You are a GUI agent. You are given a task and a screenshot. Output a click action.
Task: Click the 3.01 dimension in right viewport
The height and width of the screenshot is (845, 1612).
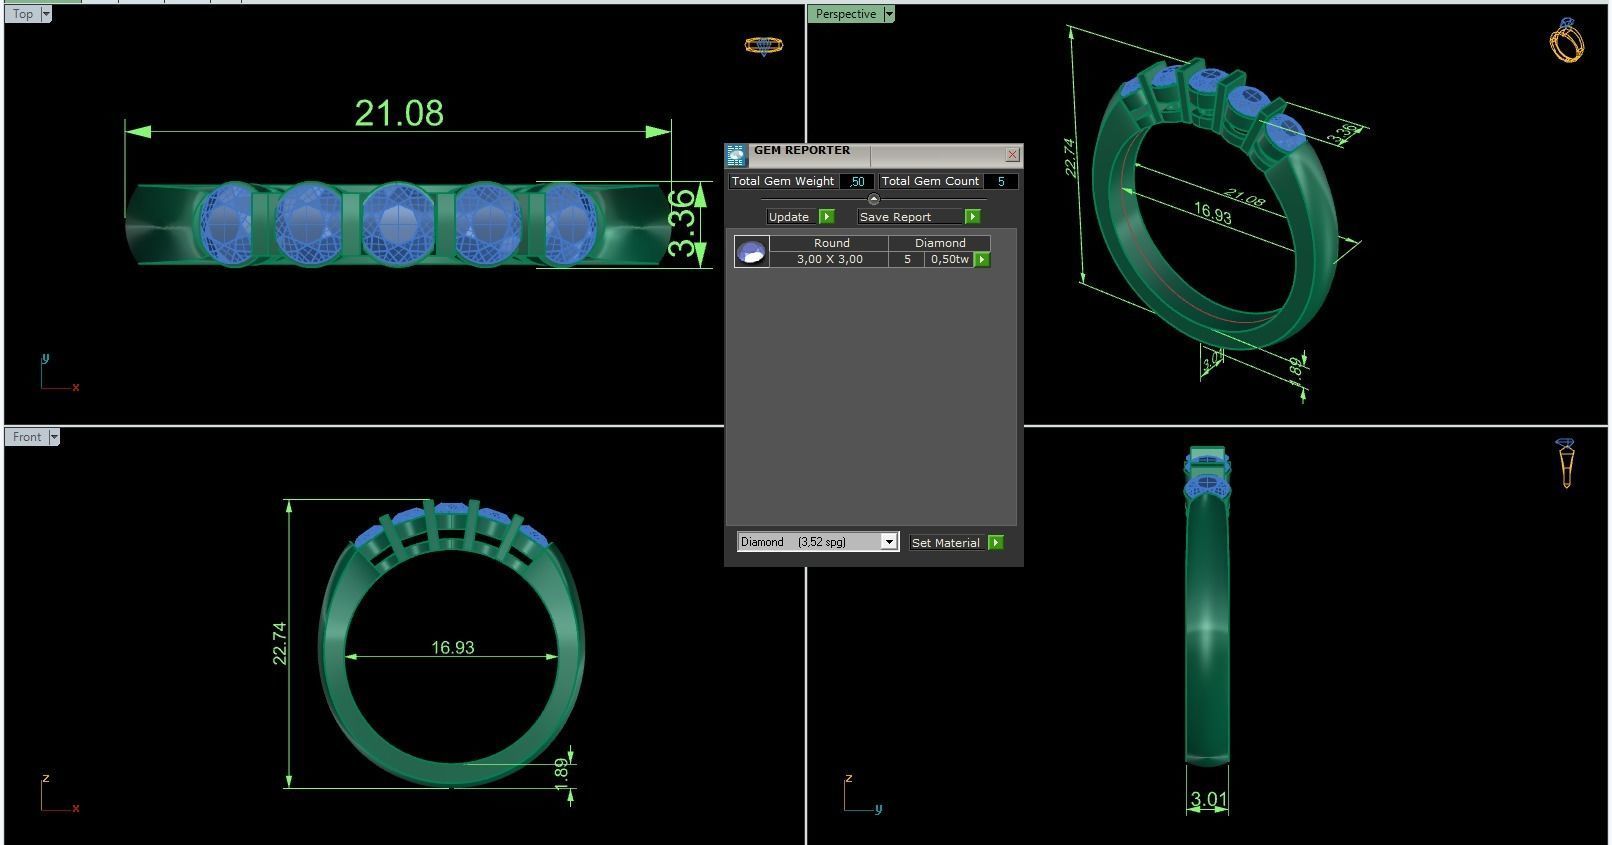pyautogui.click(x=1208, y=799)
